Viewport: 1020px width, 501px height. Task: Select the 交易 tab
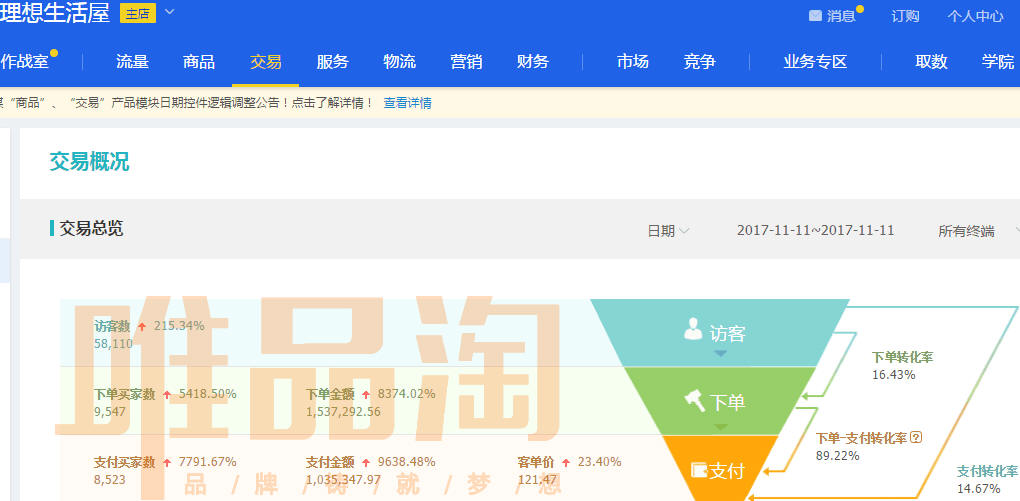(265, 62)
